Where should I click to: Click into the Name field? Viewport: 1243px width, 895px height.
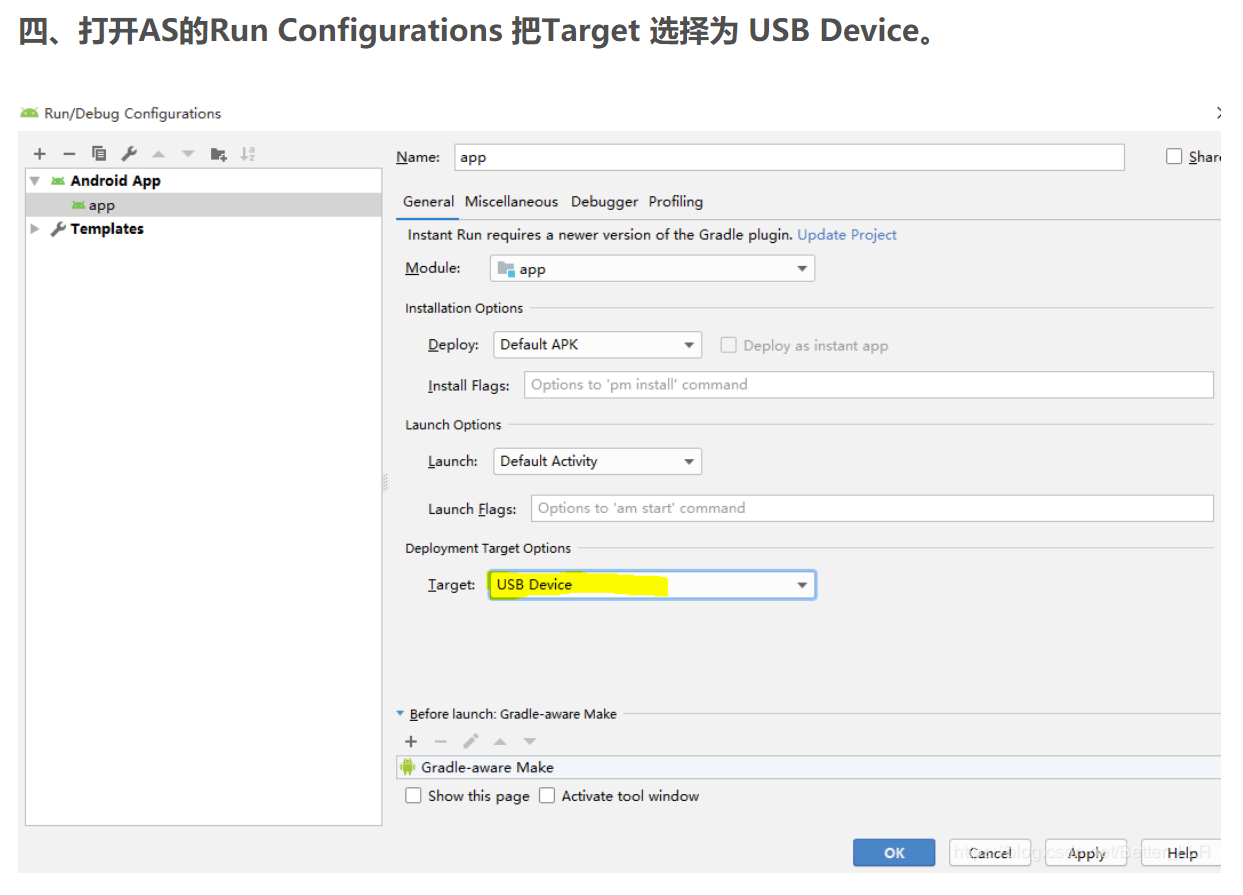coord(790,157)
